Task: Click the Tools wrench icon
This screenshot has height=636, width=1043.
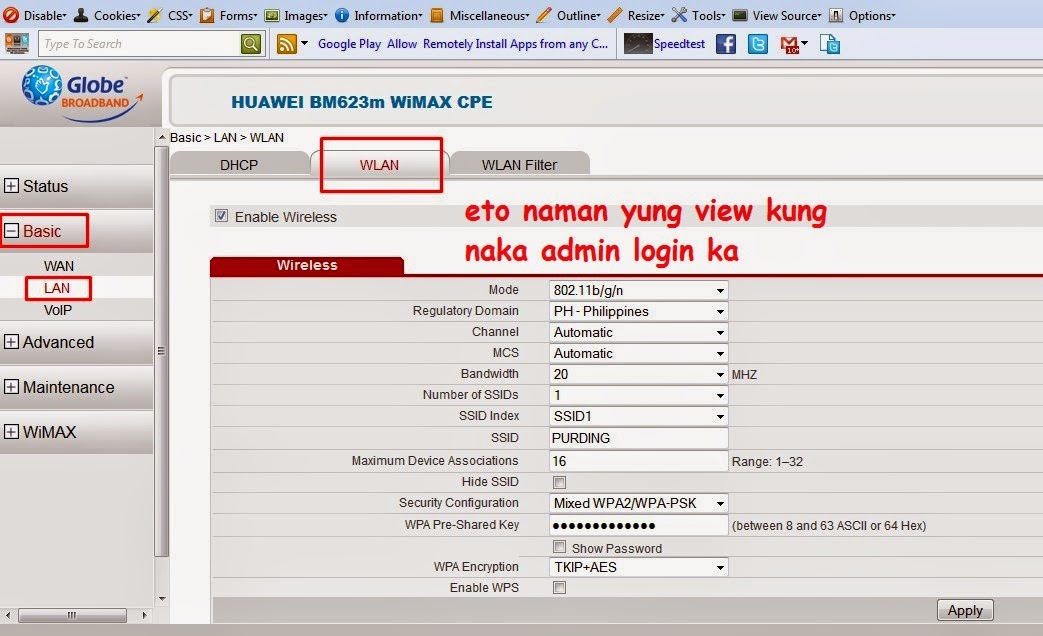Action: (x=678, y=15)
